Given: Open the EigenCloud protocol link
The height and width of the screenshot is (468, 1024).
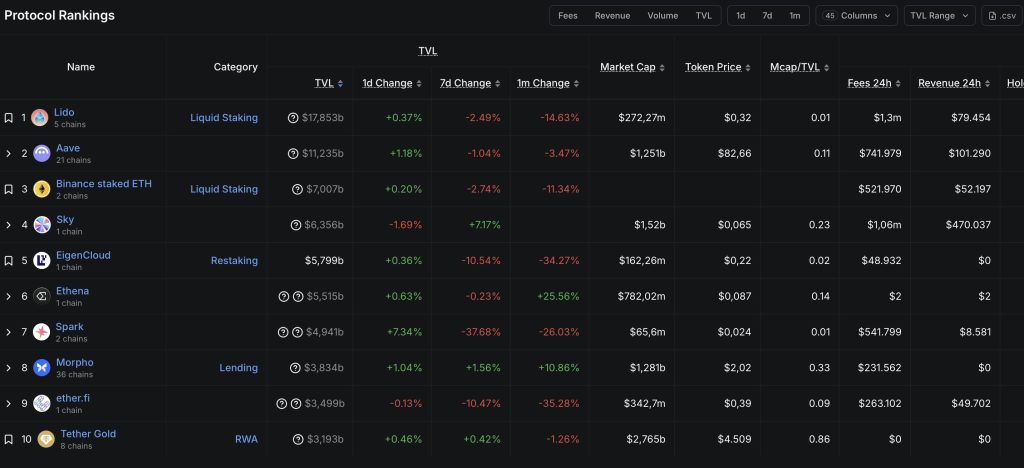Looking at the screenshot, I should [x=84, y=255].
